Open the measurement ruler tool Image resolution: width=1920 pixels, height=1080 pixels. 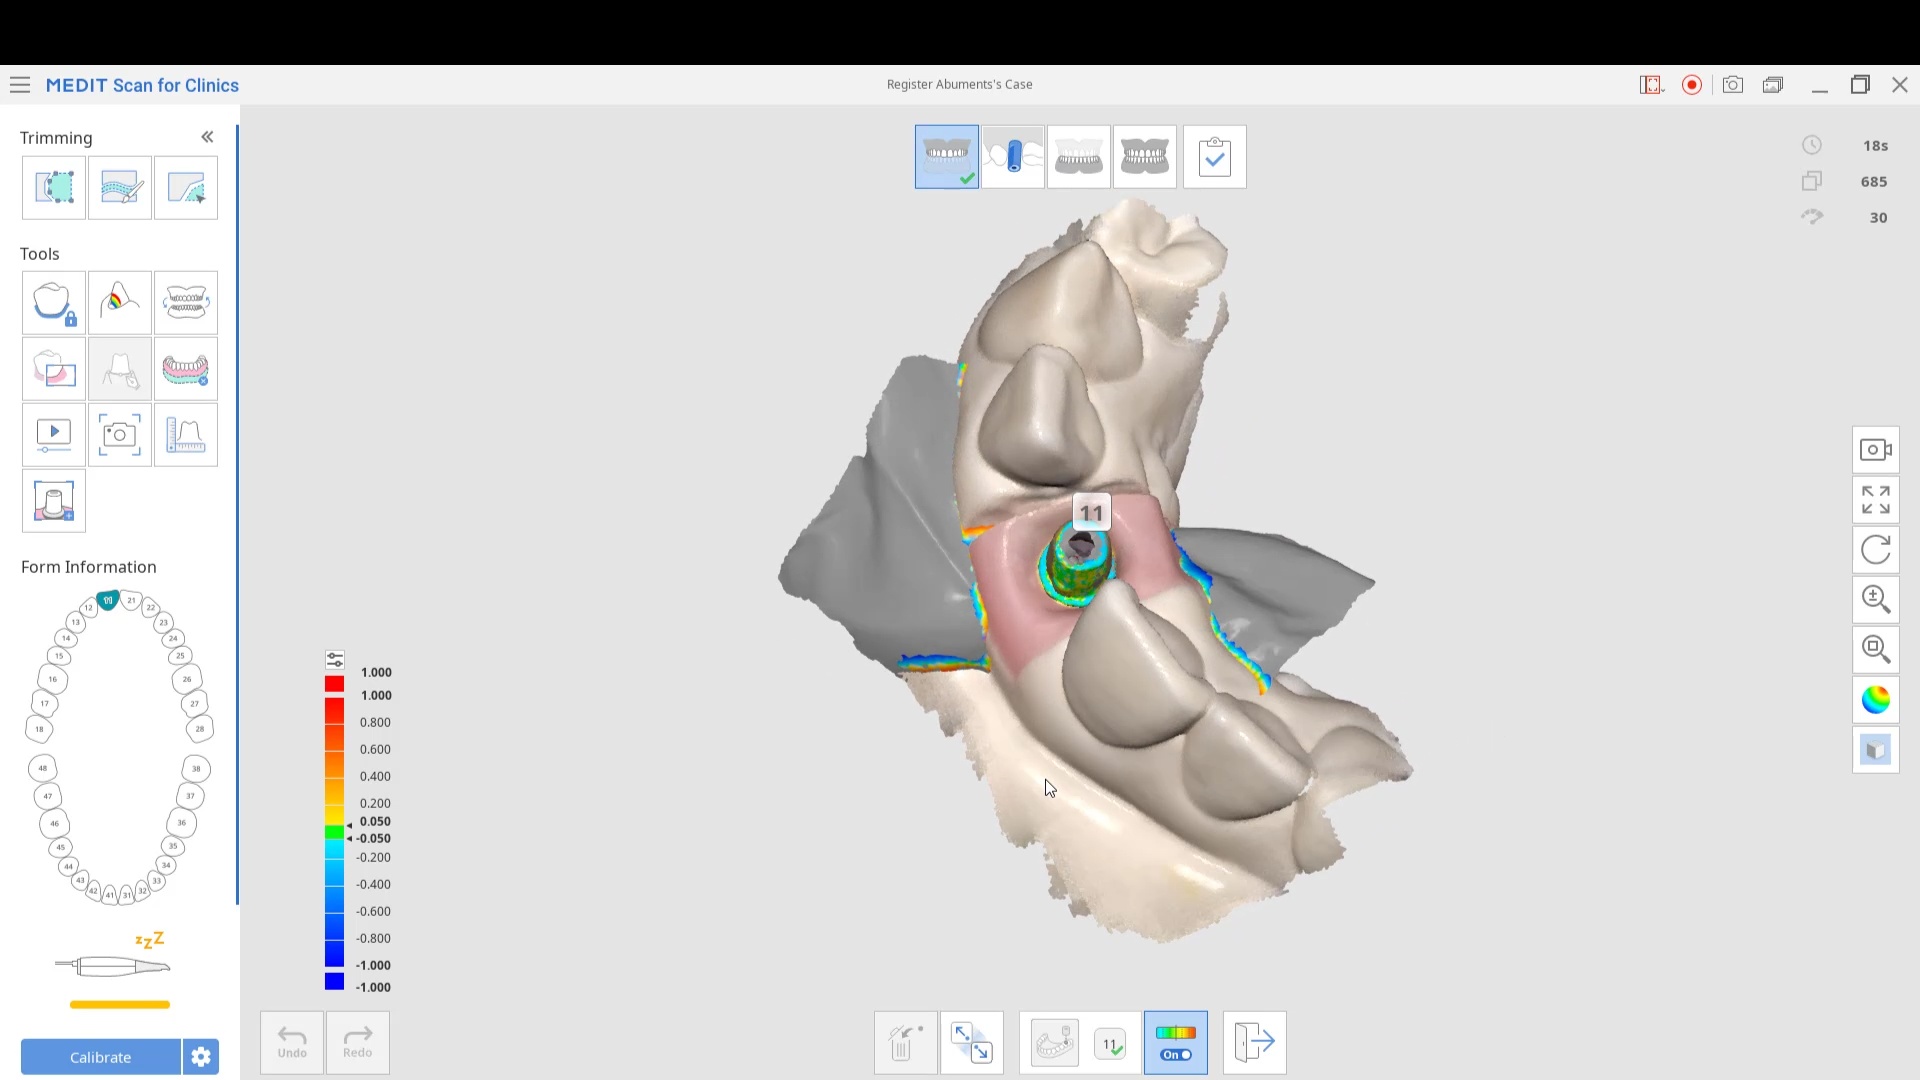(186, 435)
